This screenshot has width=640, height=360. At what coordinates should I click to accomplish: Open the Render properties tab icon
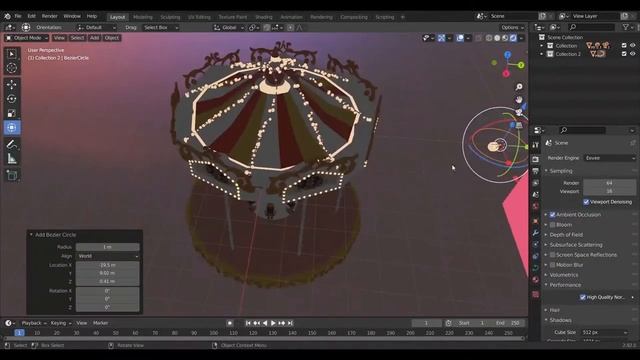pos(536,159)
